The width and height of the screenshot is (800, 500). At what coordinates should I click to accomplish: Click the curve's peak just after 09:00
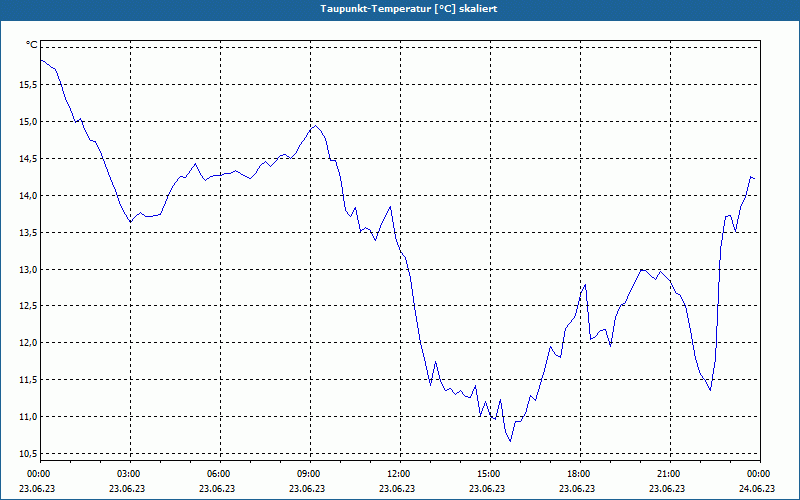316,126
